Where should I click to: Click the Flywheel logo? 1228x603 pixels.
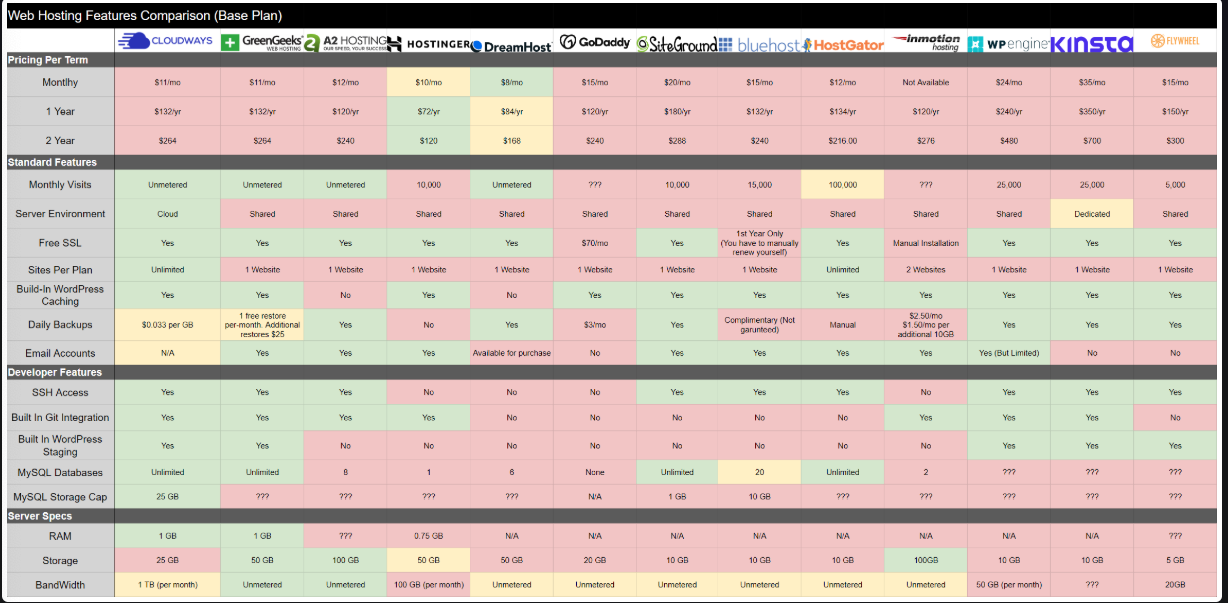(x=1175, y=42)
